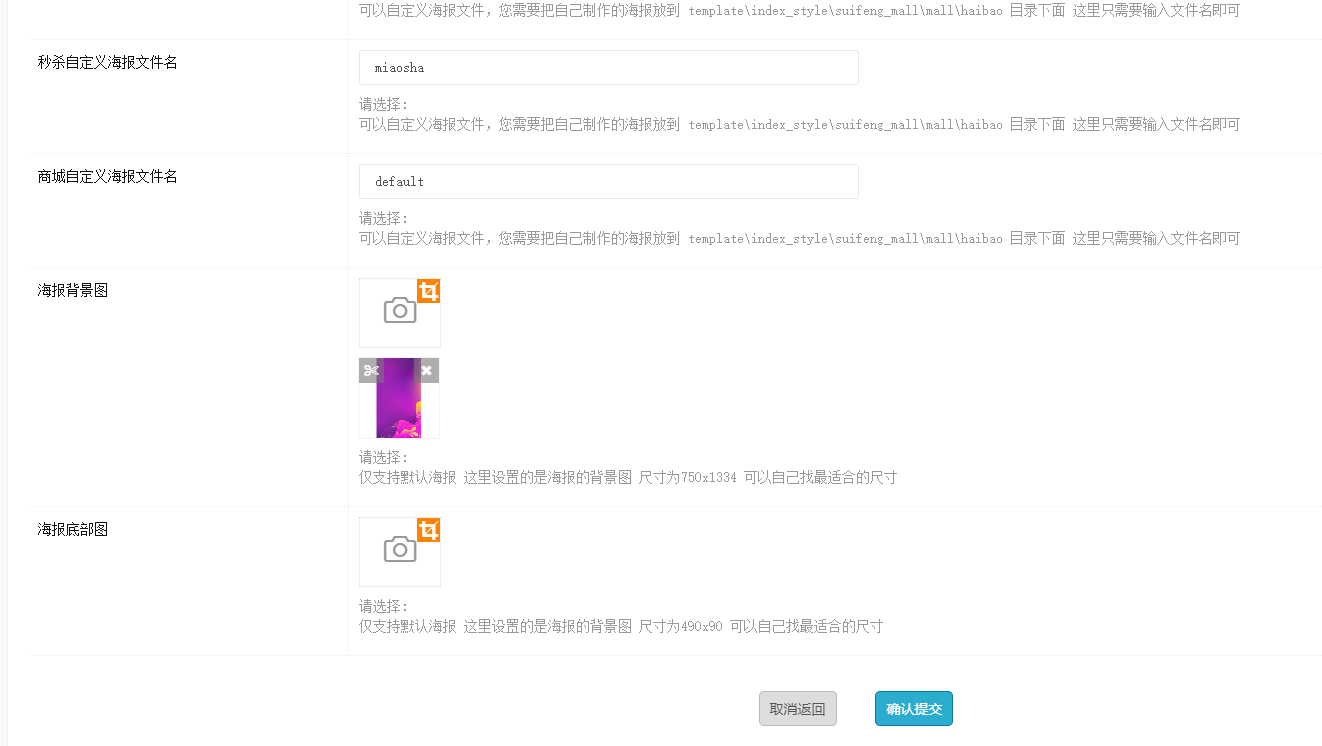
Task: Click the haibao path hint below default field
Action: tap(799, 239)
